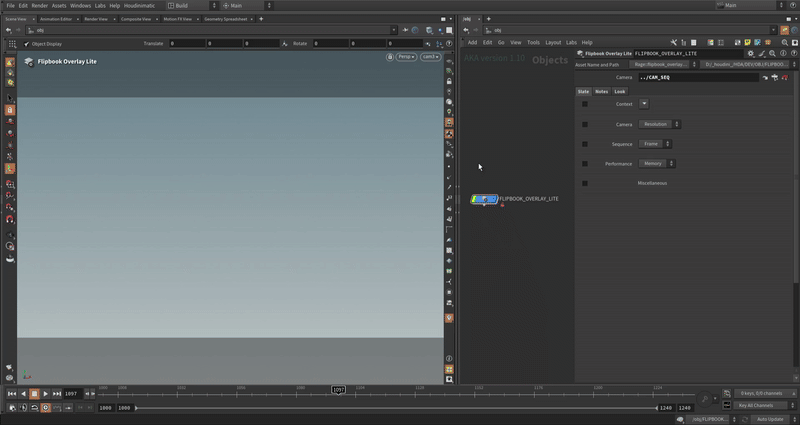Image resolution: width=800 pixels, height=425 pixels.
Task: Open the Layout menu in network editor
Action: [x=553, y=42]
